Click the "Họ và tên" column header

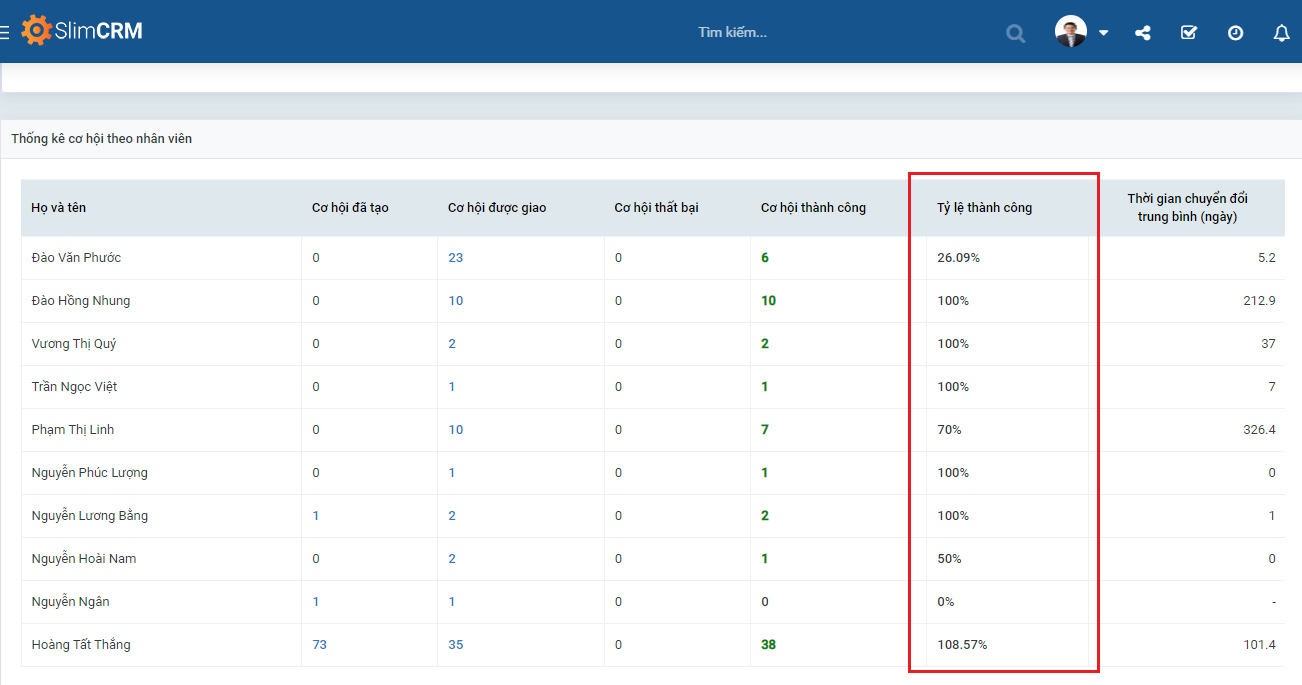tap(59, 208)
